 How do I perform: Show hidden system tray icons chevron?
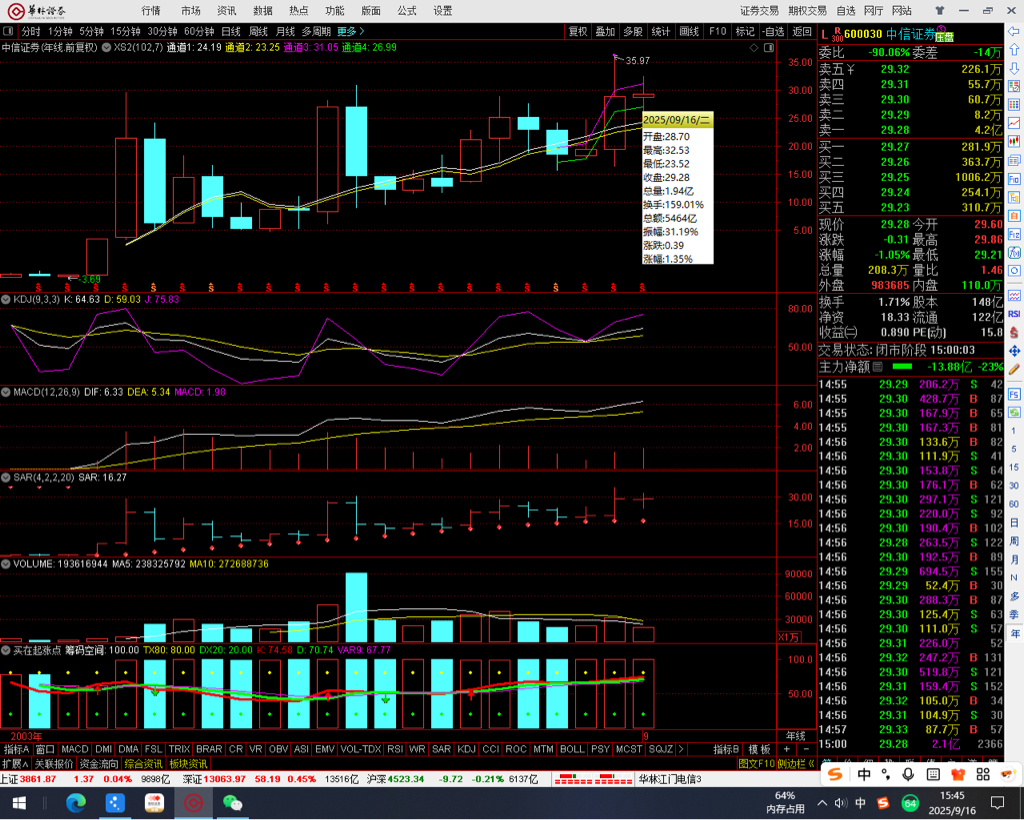[x=822, y=803]
